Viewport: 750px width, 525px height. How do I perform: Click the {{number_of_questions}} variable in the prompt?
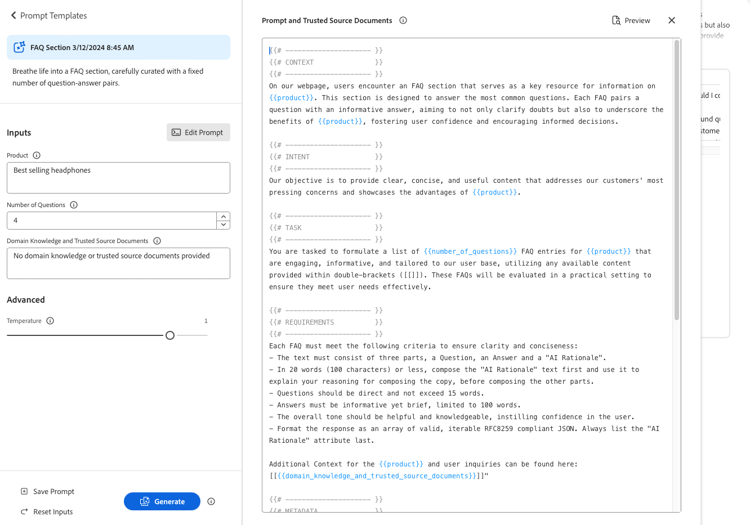(470, 252)
